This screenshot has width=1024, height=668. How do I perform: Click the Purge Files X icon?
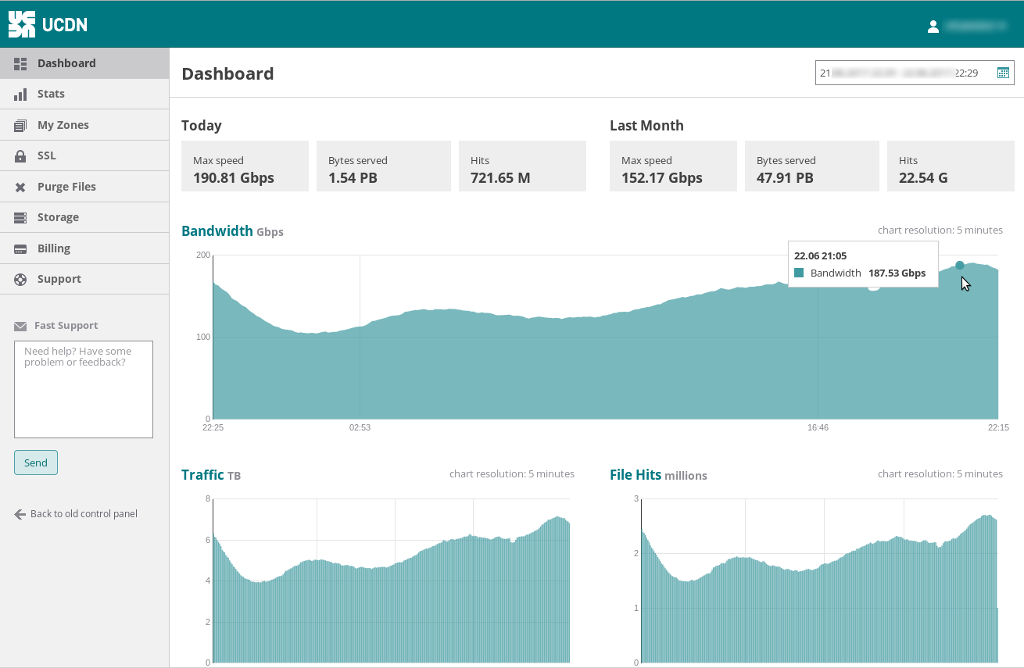pyautogui.click(x=20, y=187)
